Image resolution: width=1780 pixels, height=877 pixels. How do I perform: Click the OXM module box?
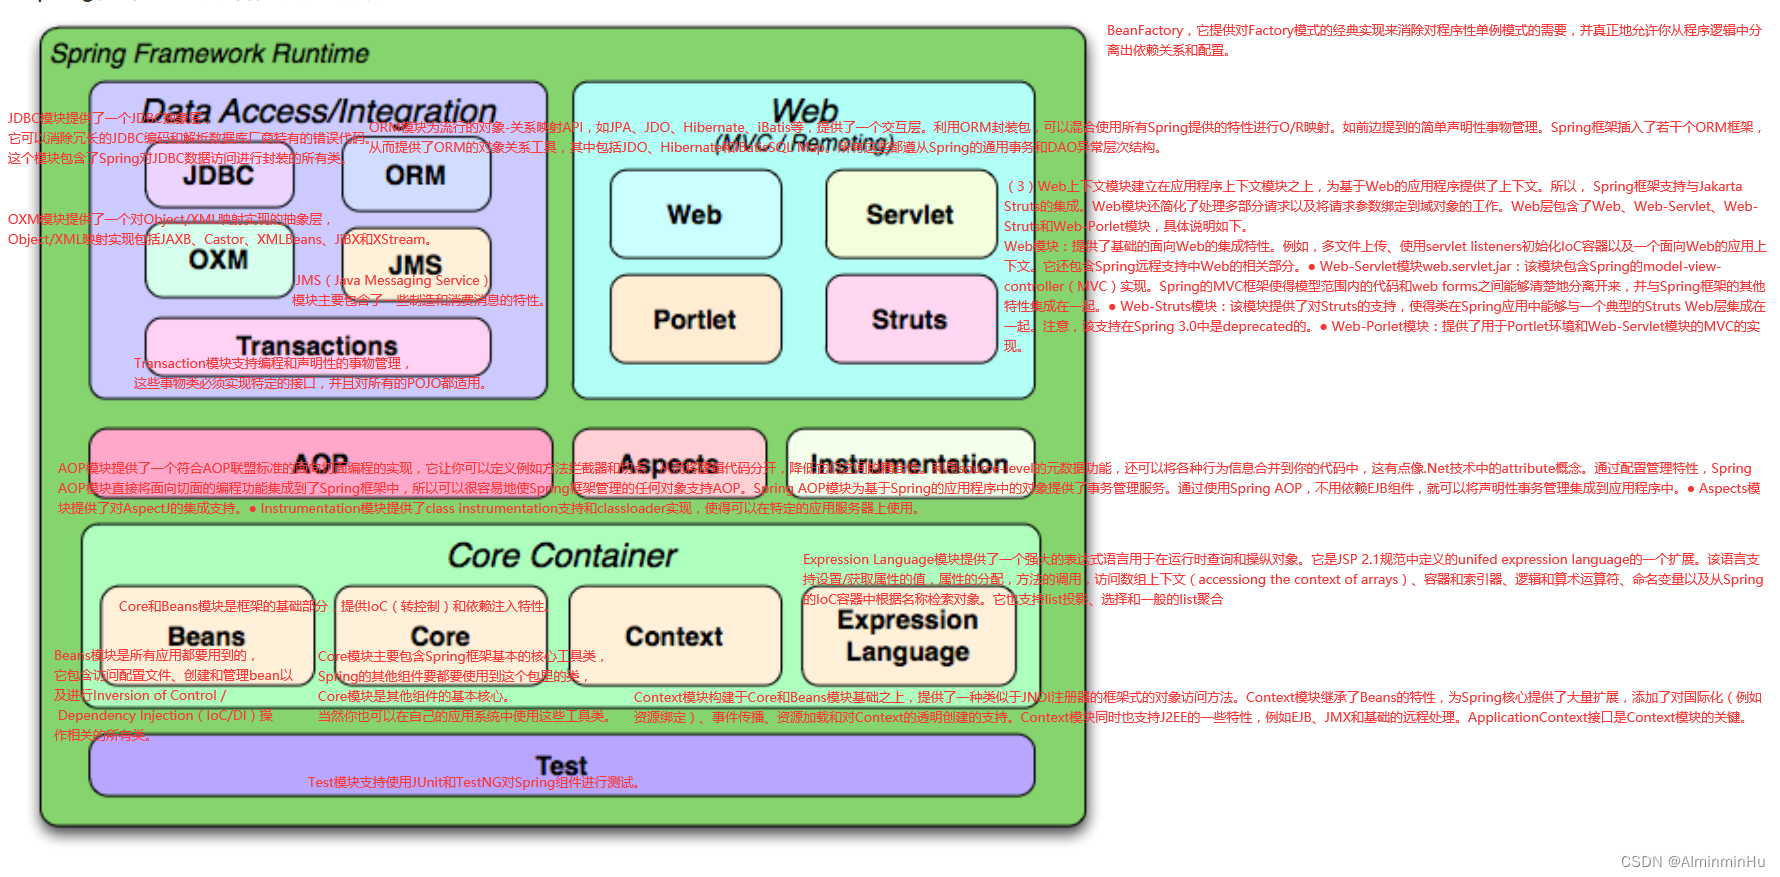pos(219,260)
